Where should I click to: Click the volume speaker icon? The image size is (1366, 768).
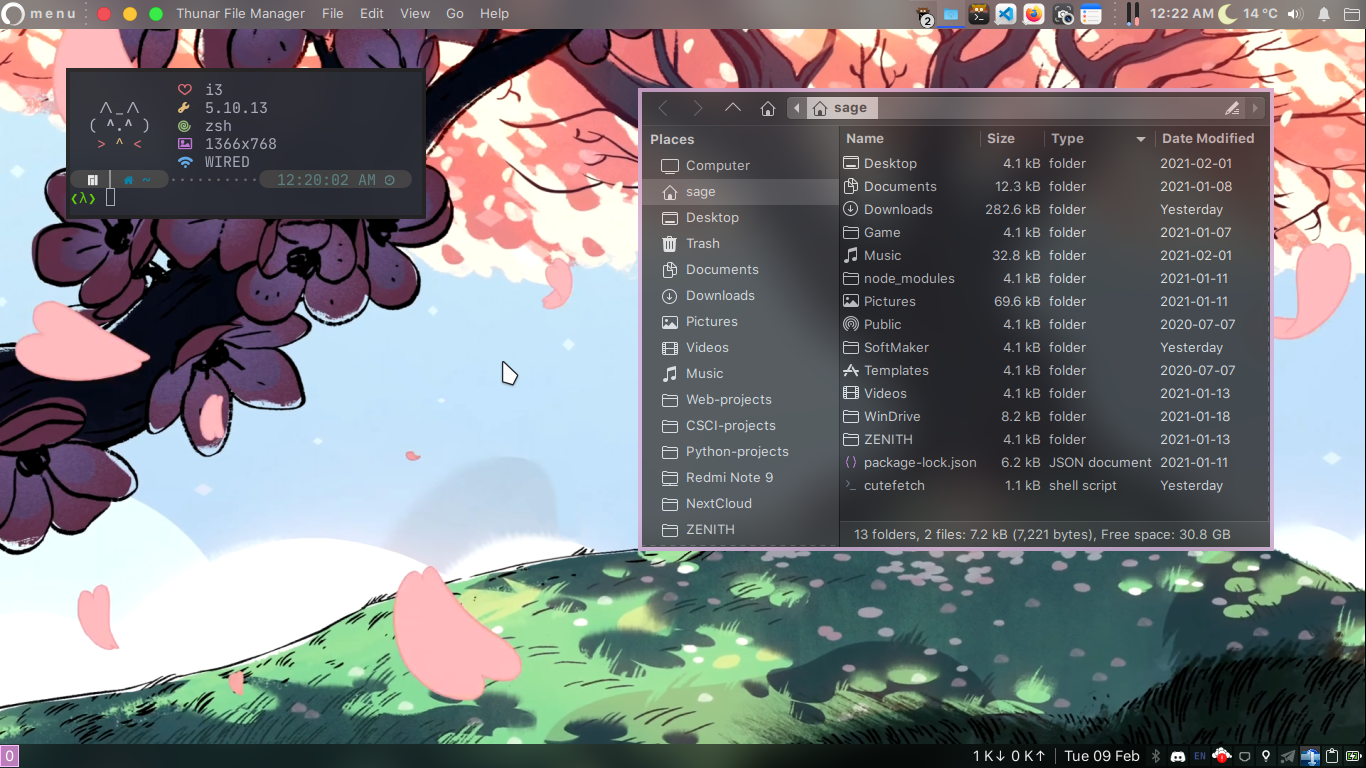point(1296,14)
